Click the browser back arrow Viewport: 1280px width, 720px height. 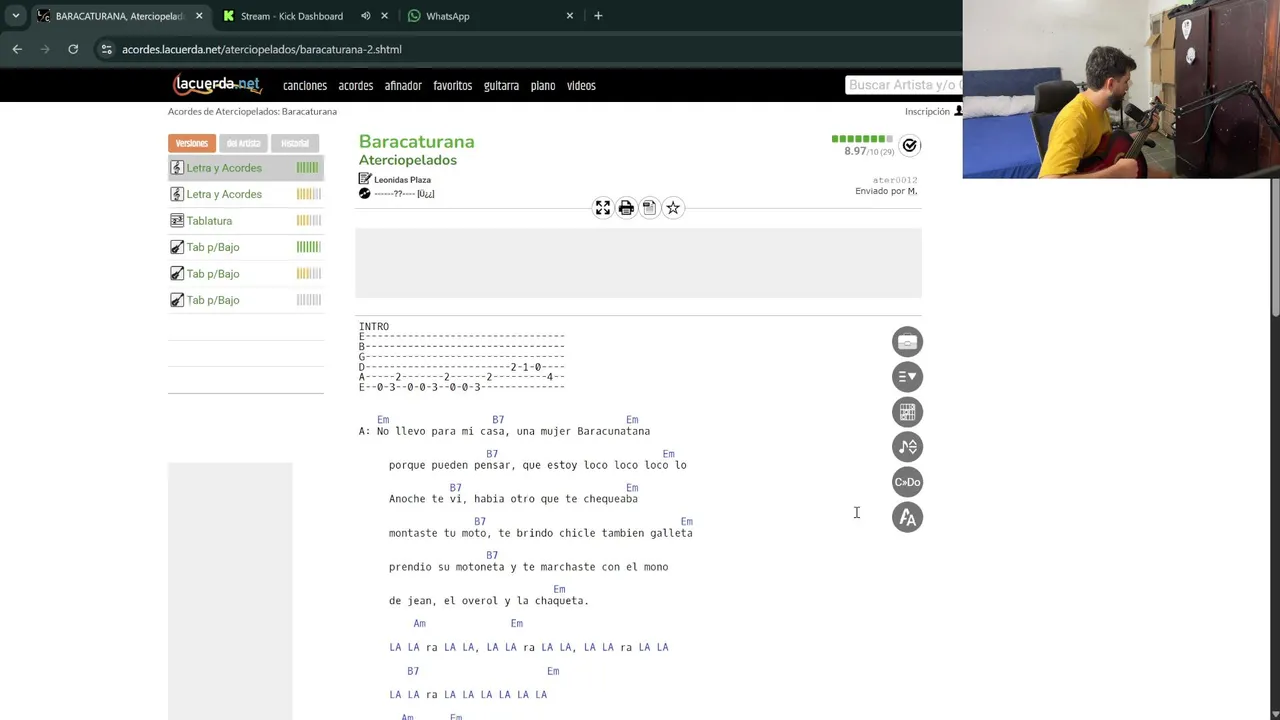coord(17,49)
